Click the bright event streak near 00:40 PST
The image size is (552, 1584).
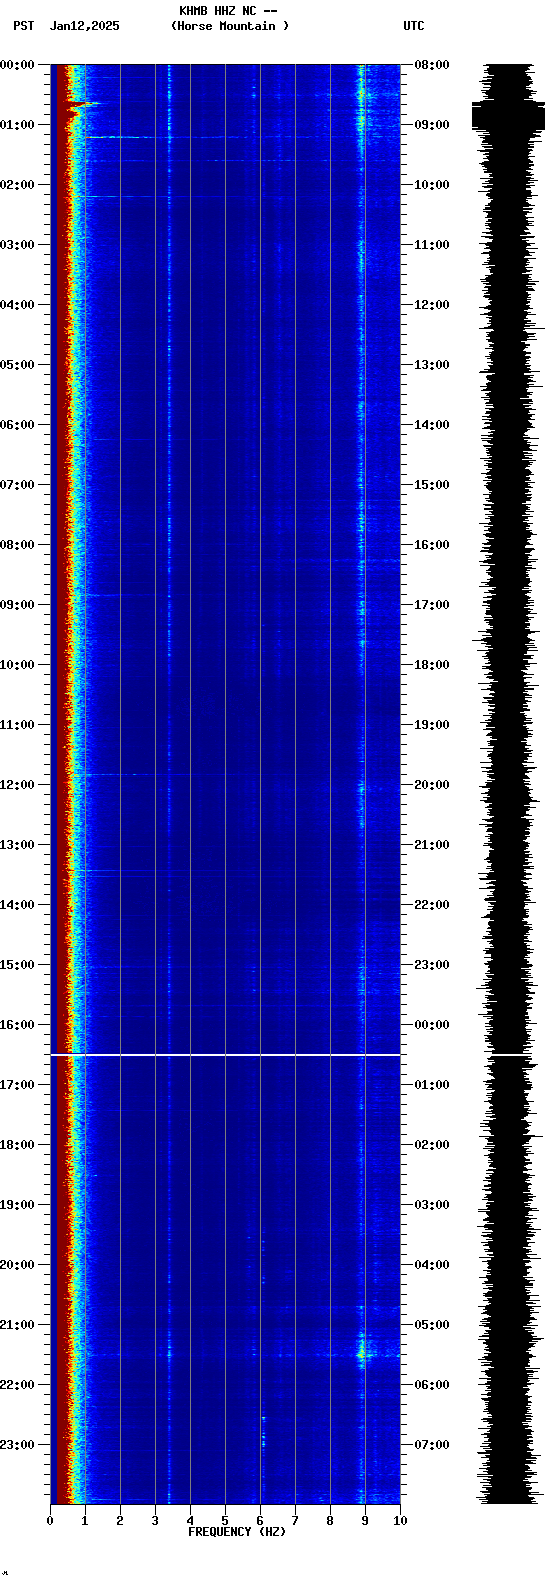(x=84, y=104)
